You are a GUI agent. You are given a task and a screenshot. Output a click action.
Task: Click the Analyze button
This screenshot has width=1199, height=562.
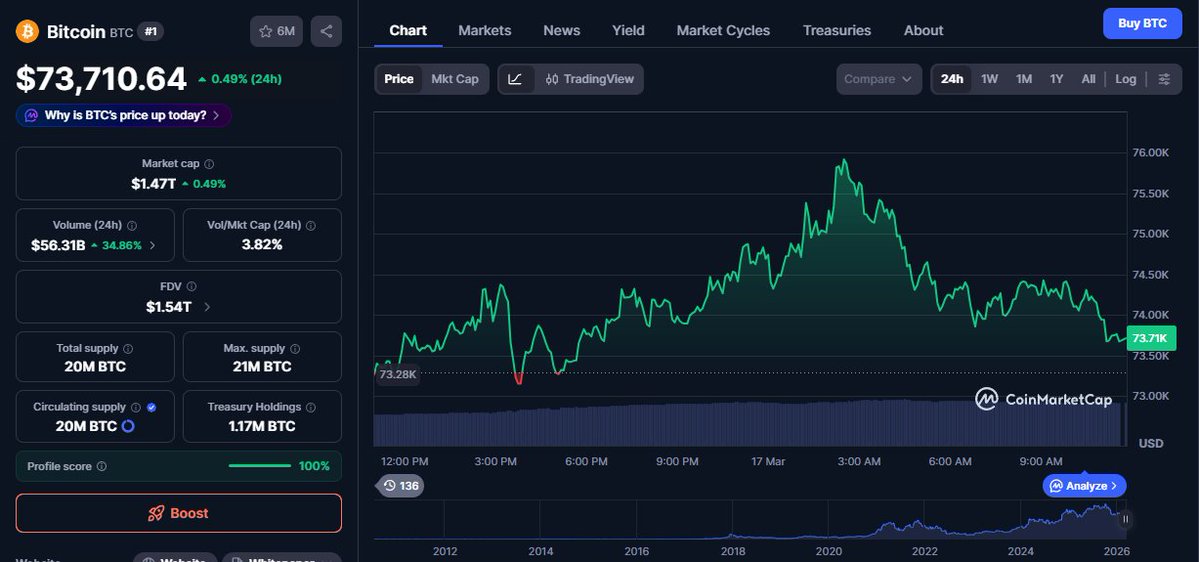point(1084,486)
